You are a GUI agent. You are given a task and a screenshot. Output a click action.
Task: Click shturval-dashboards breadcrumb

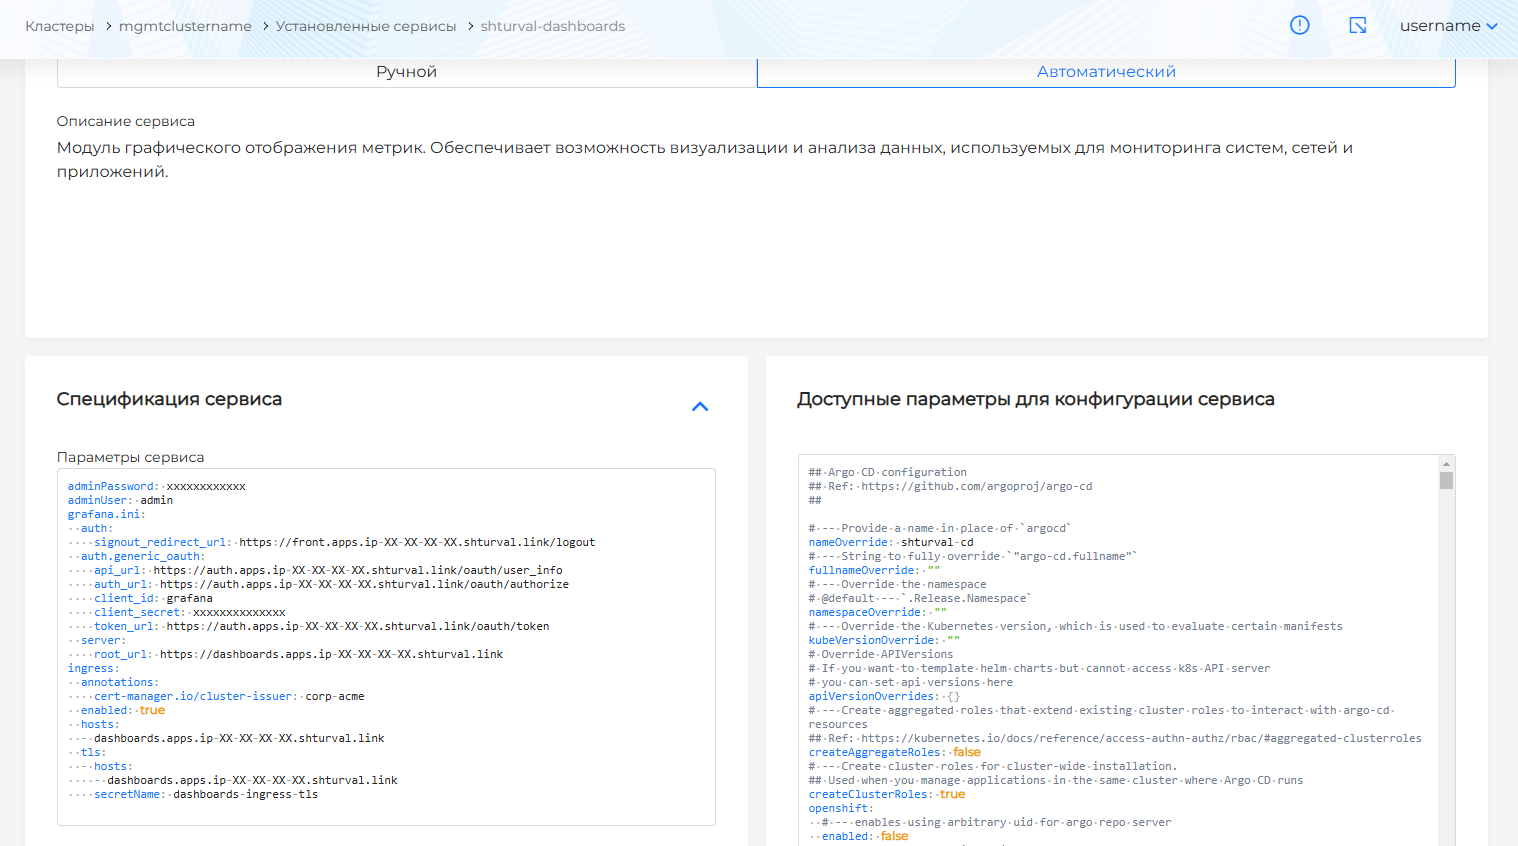click(553, 26)
